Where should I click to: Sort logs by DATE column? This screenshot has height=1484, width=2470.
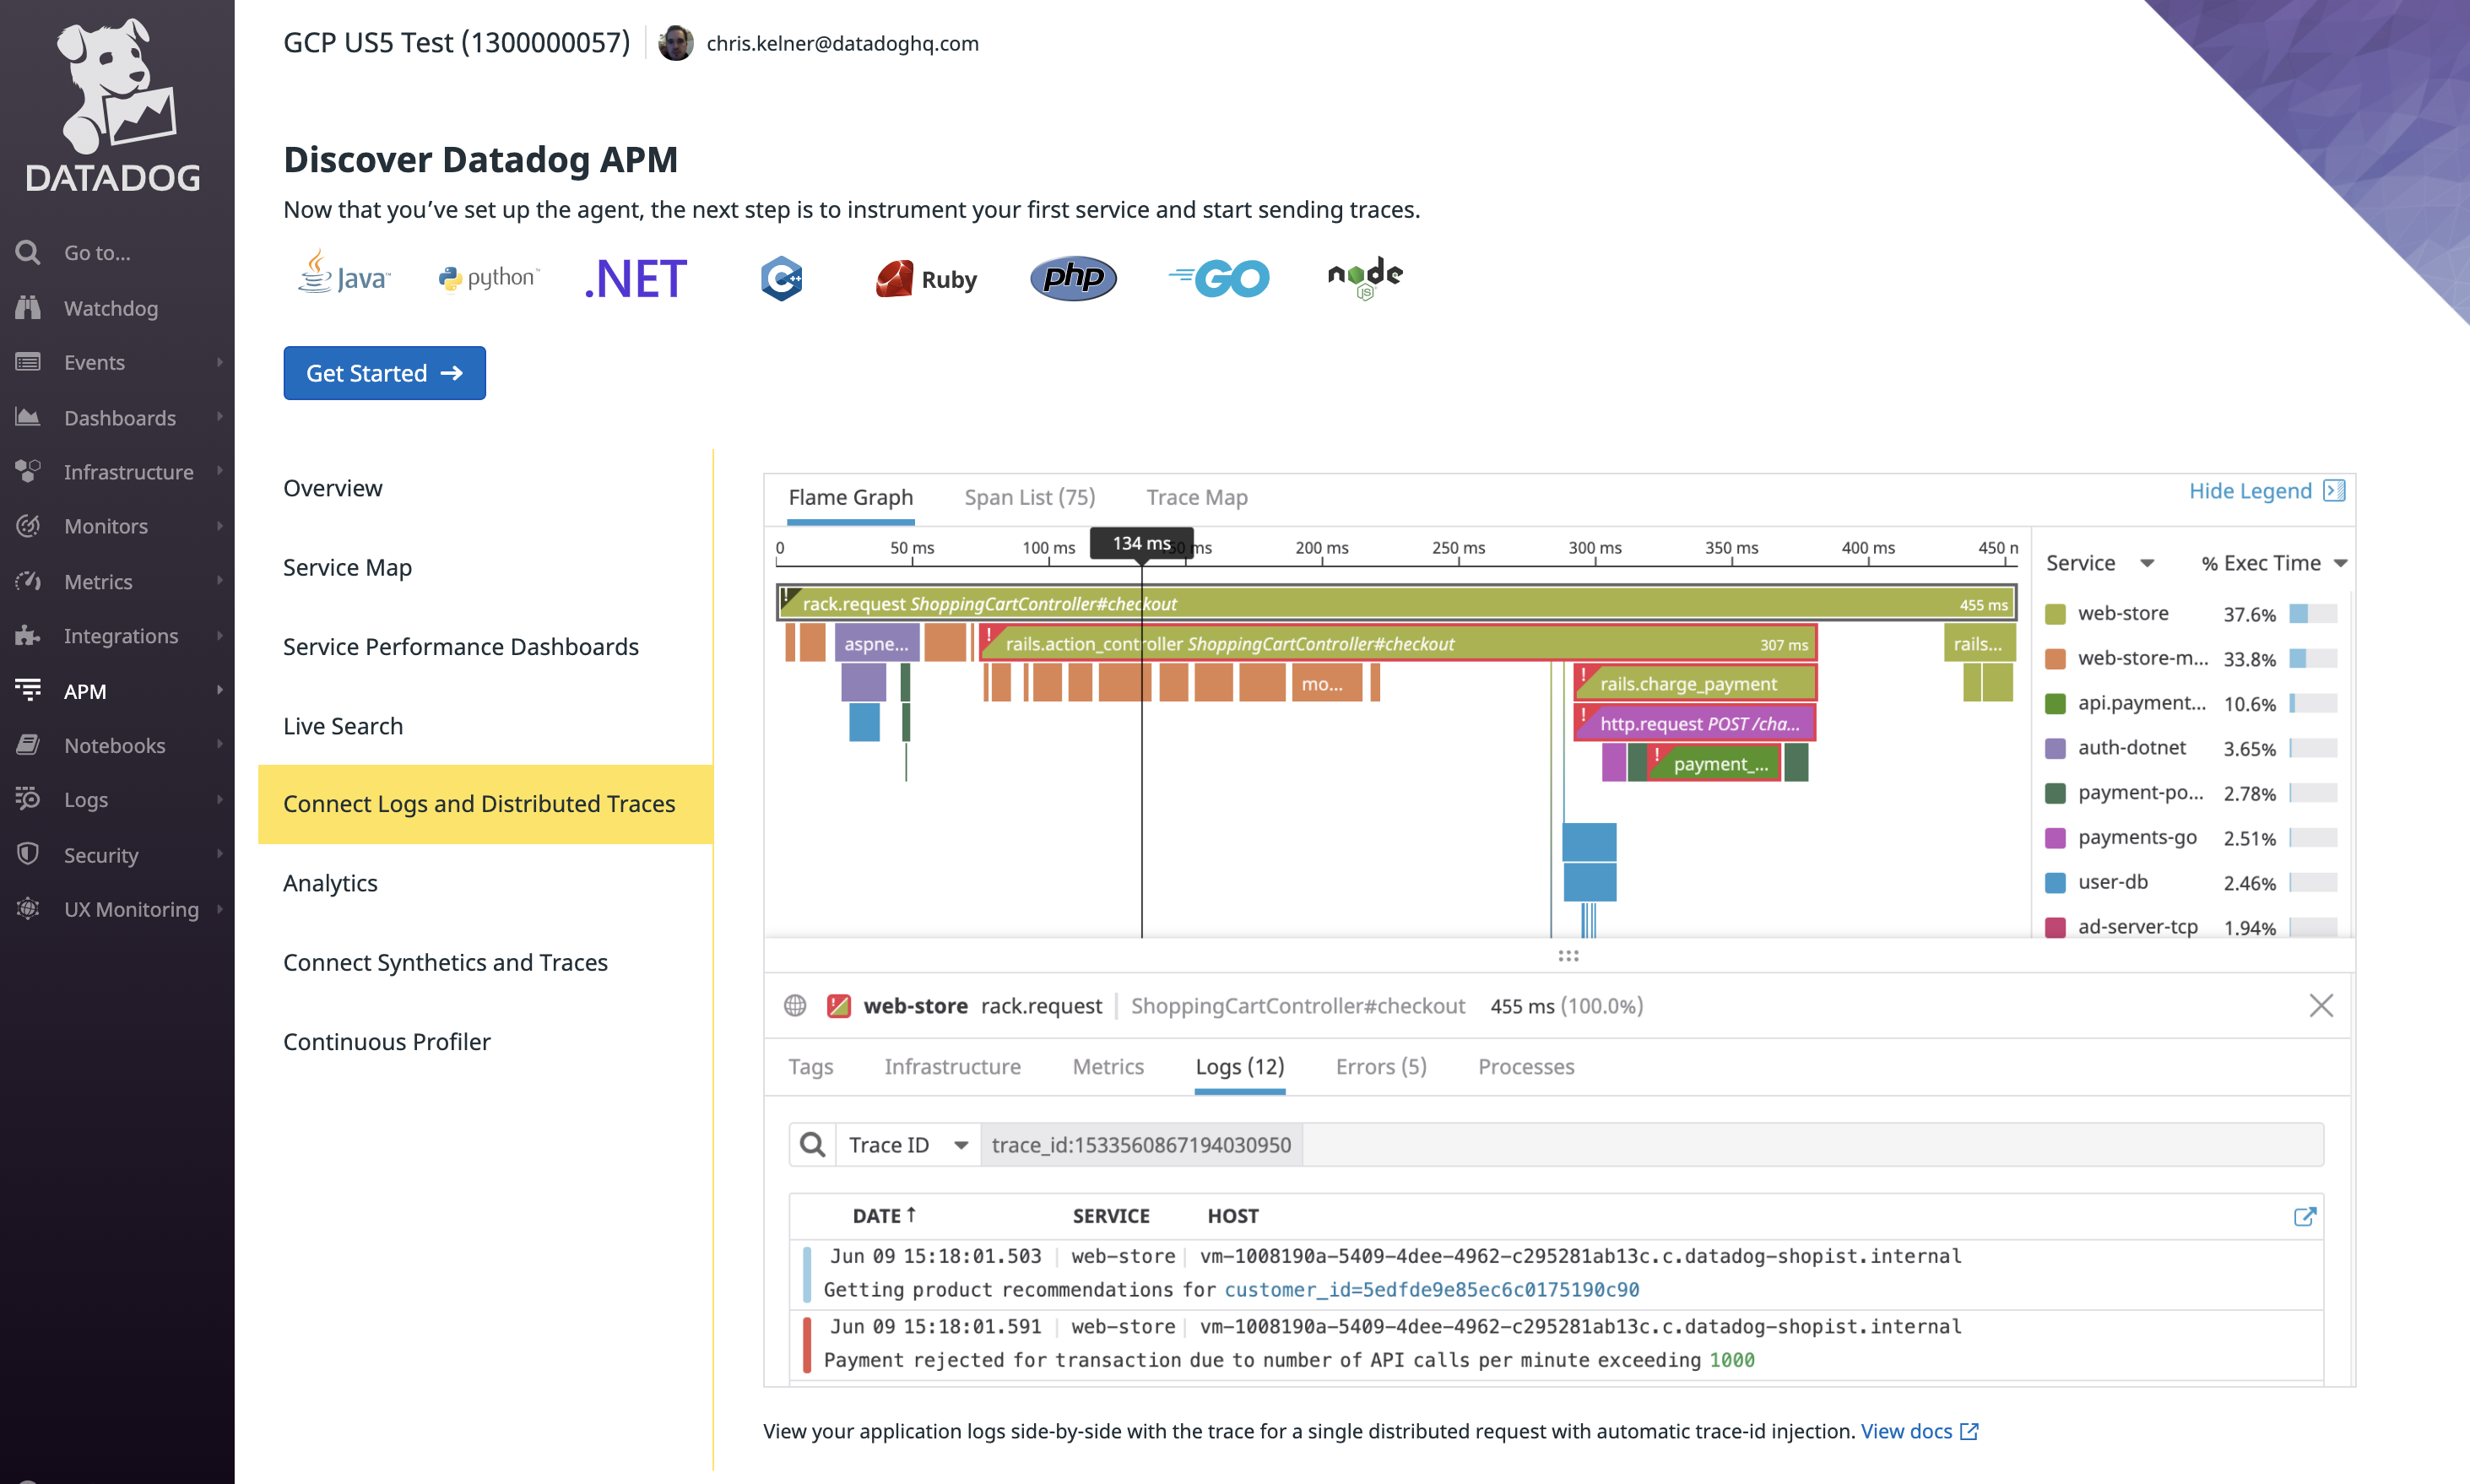tap(884, 1215)
